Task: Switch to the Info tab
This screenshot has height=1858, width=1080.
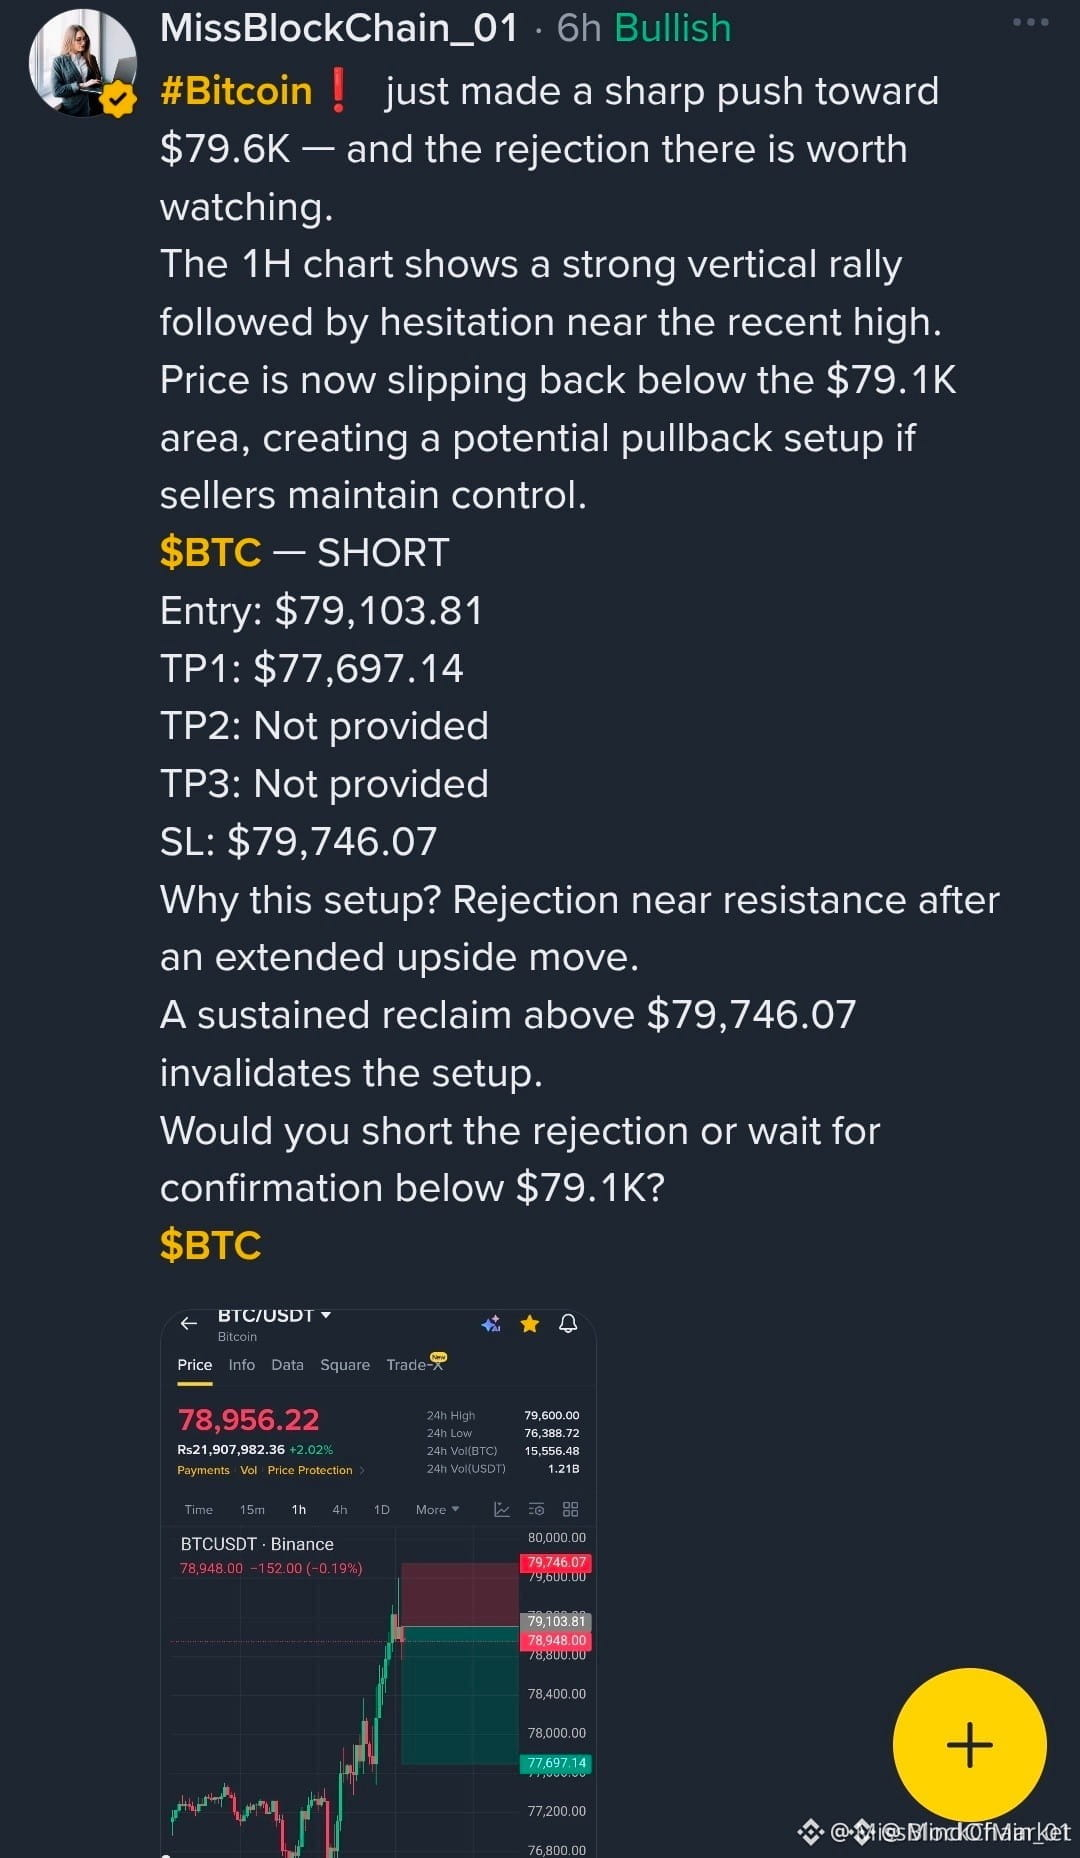Action: tap(241, 1364)
